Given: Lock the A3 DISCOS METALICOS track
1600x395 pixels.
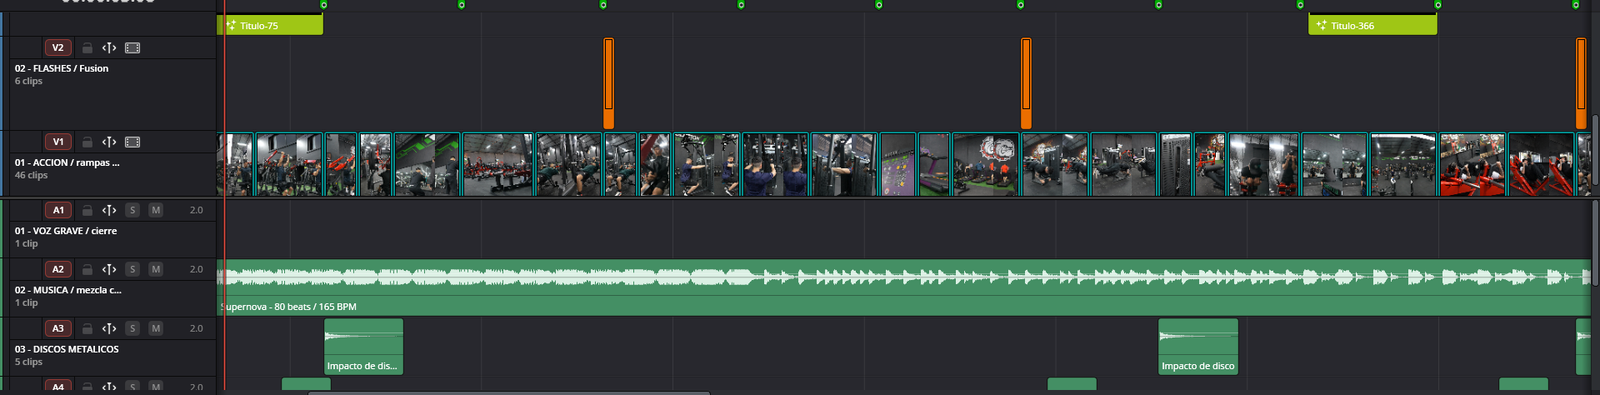Looking at the screenshot, I should (87, 328).
